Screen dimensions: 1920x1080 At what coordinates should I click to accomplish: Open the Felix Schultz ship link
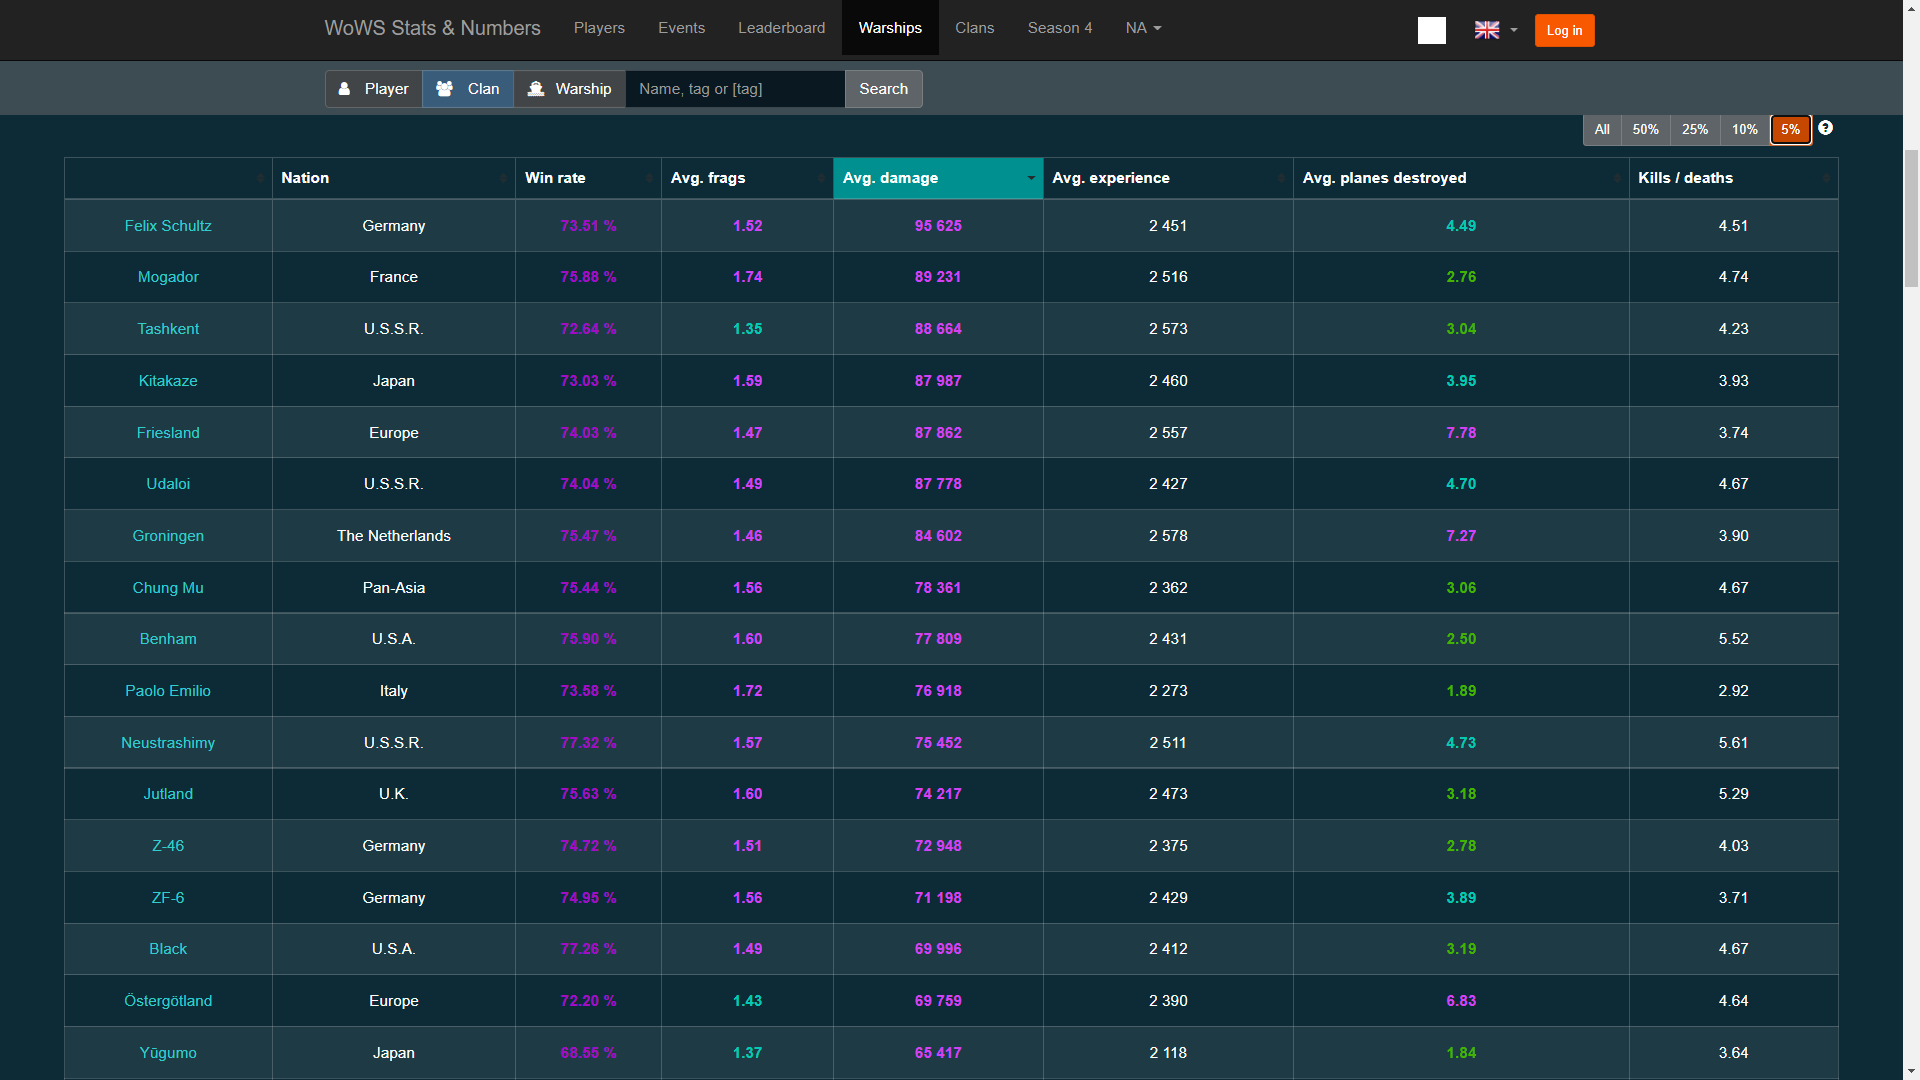[x=168, y=226]
